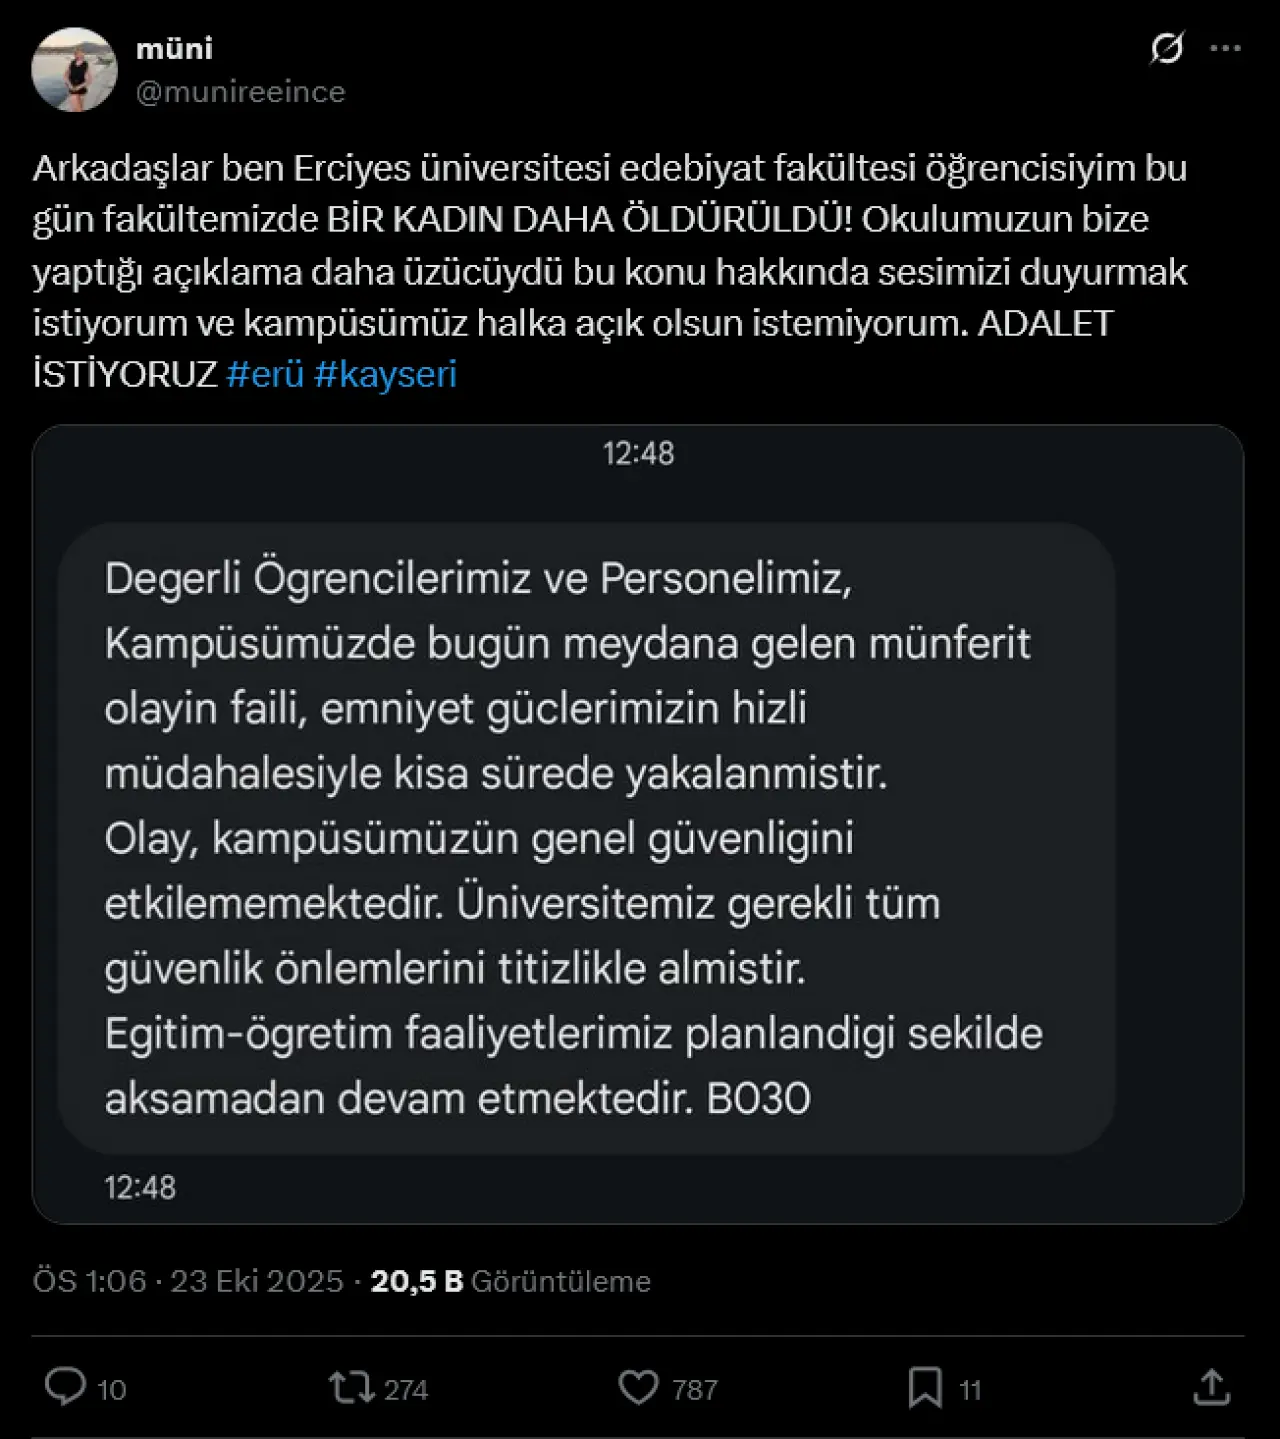Image resolution: width=1280 pixels, height=1439 pixels.
Task: Like the post with the heart icon
Action: pos(639,1387)
